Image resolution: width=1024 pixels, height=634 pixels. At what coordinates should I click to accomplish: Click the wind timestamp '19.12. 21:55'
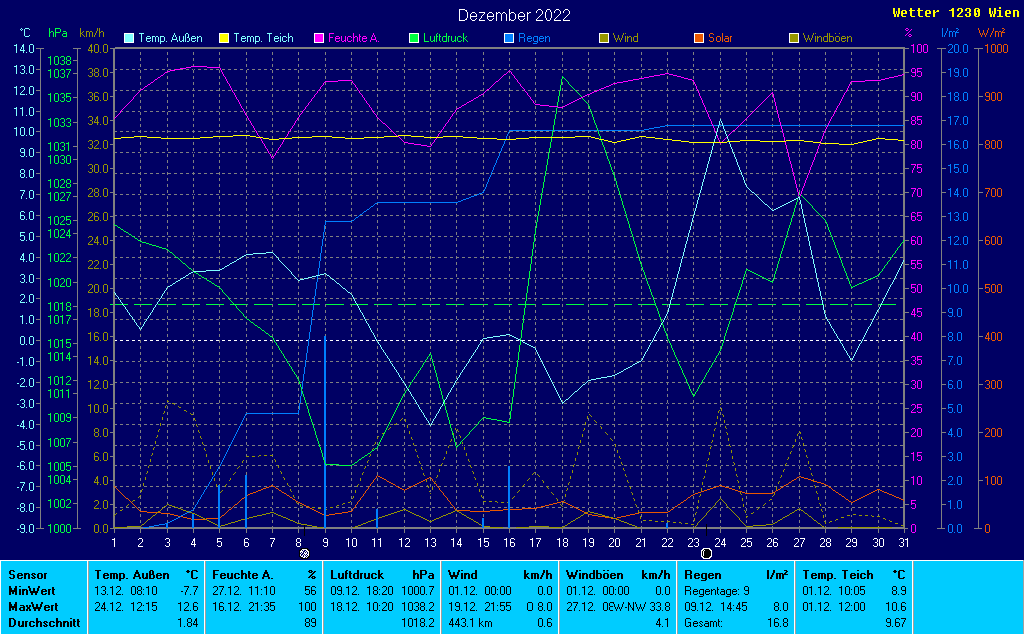click(479, 607)
